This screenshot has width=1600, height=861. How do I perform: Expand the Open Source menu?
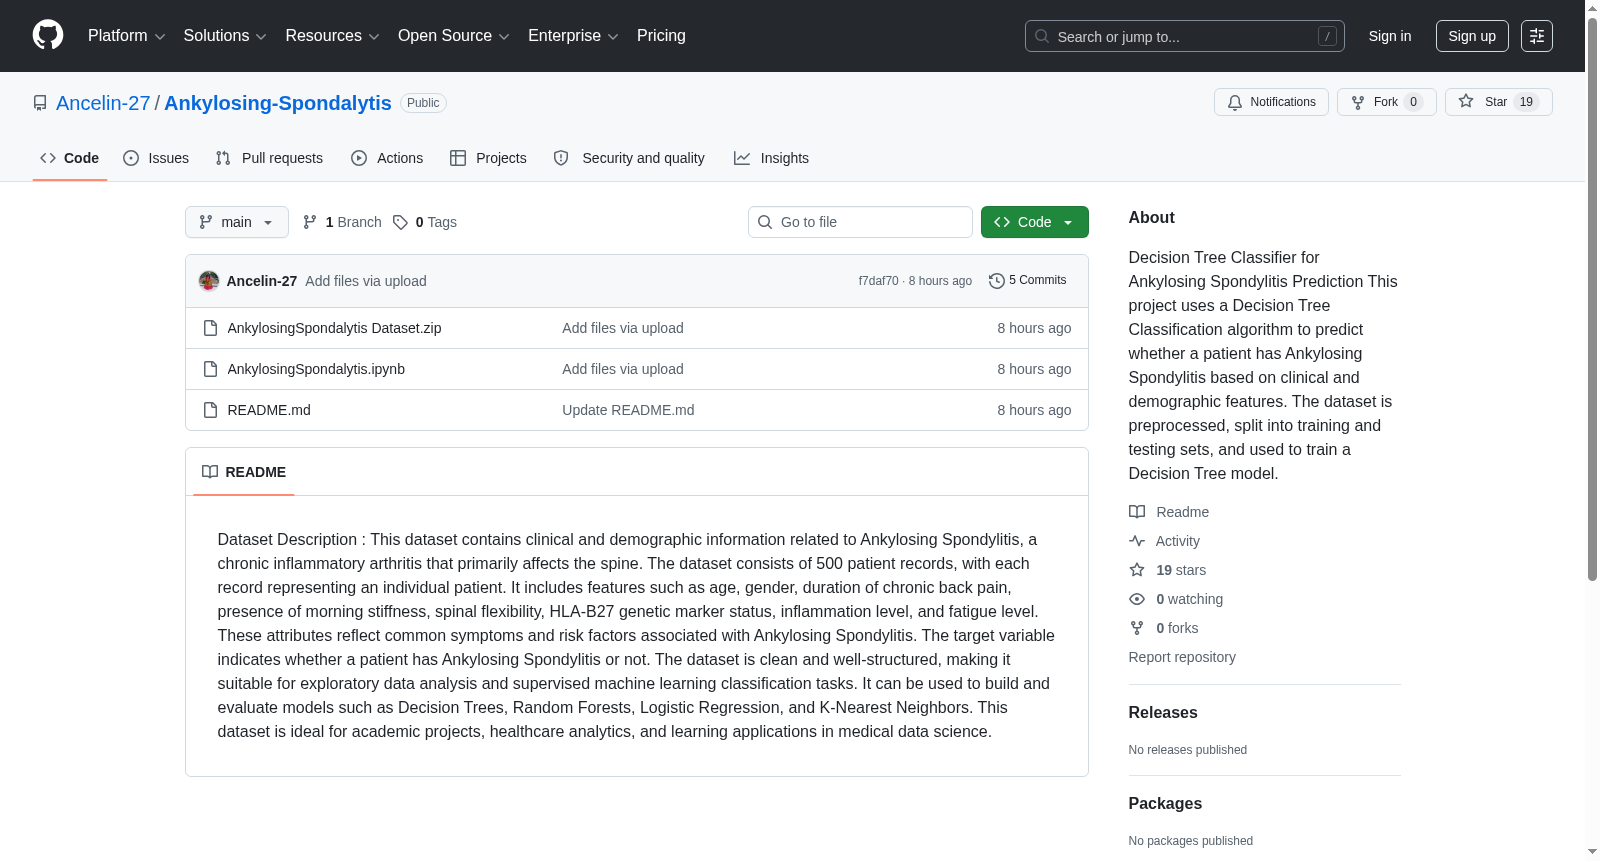454,36
